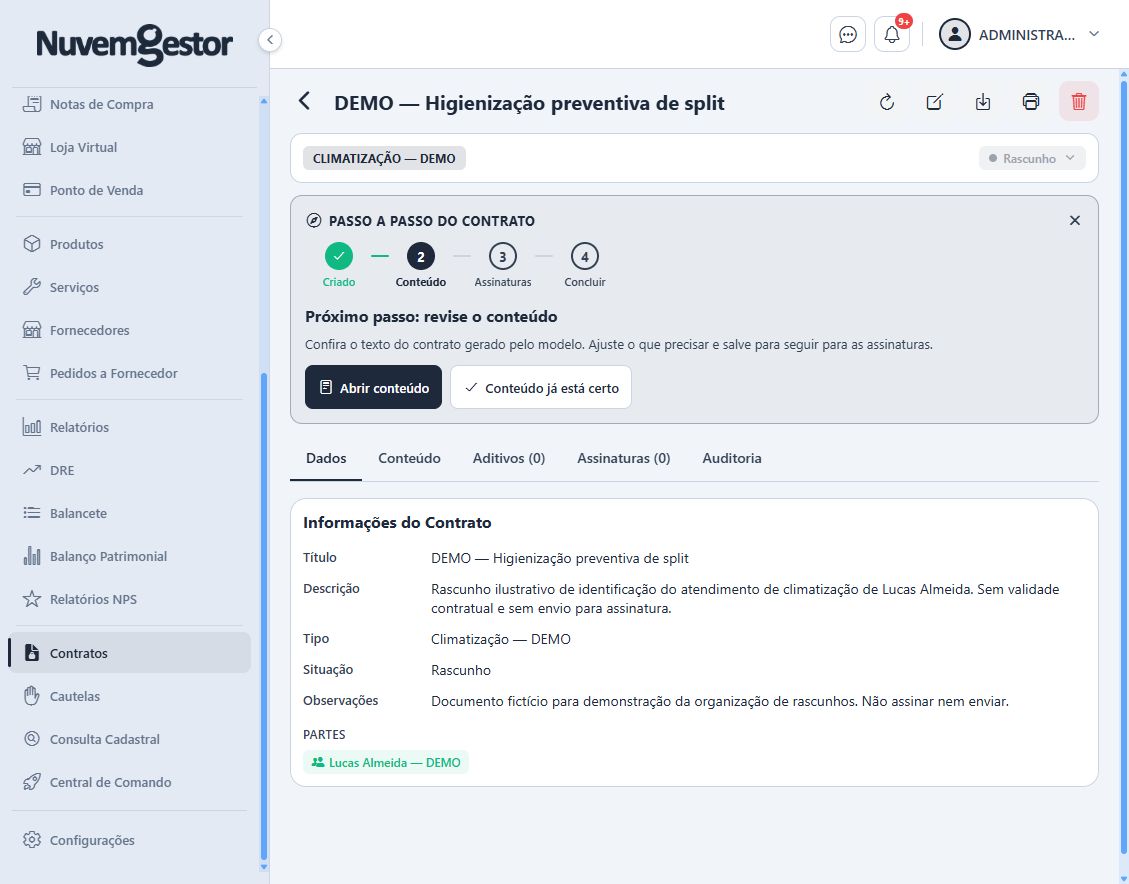The width and height of the screenshot is (1129, 884).
Task: Open the Rascunho status dropdown
Action: [x=1032, y=158]
